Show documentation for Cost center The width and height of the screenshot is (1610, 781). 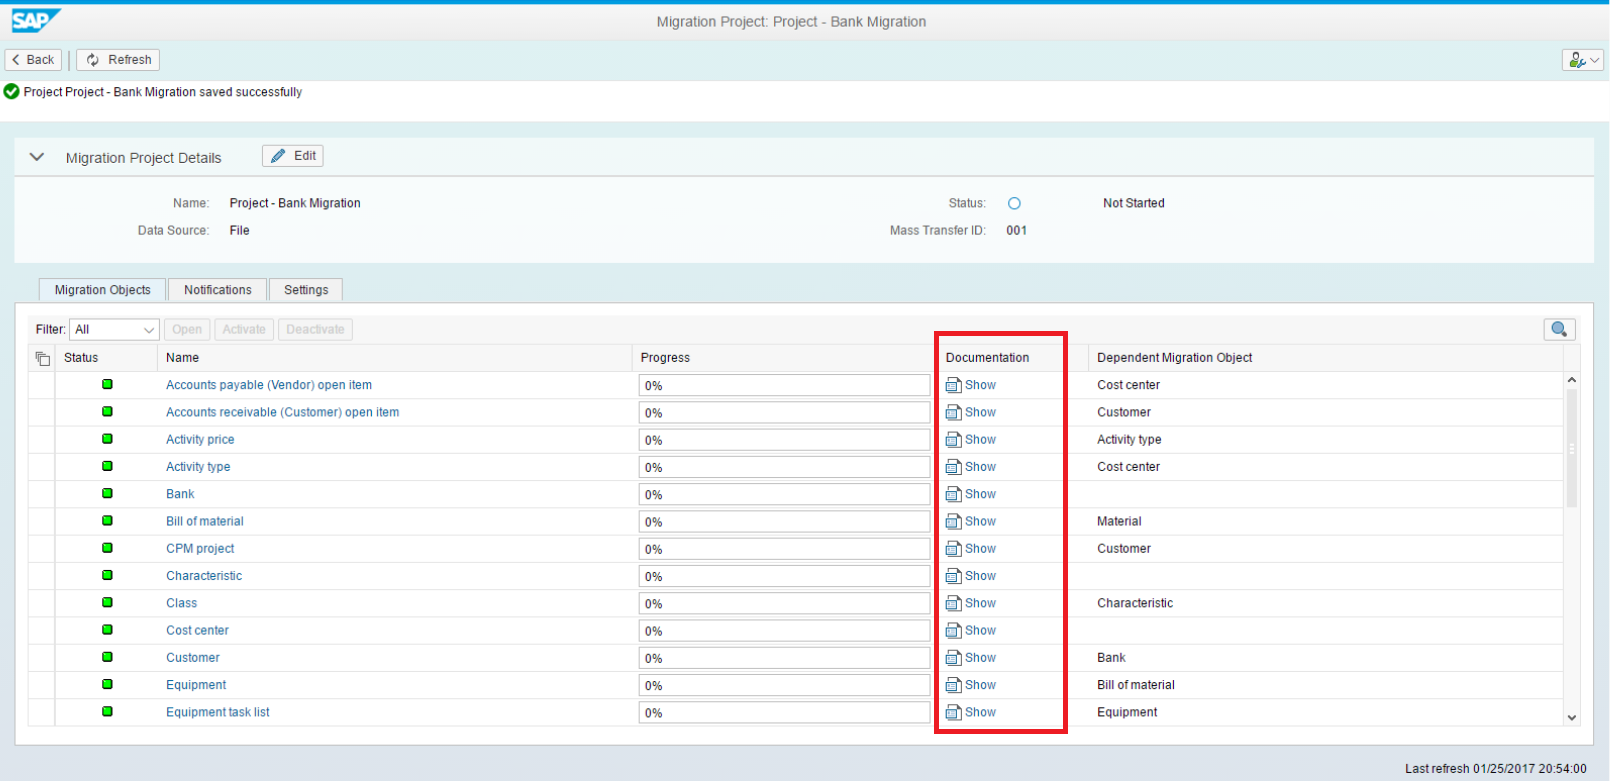[x=971, y=630]
